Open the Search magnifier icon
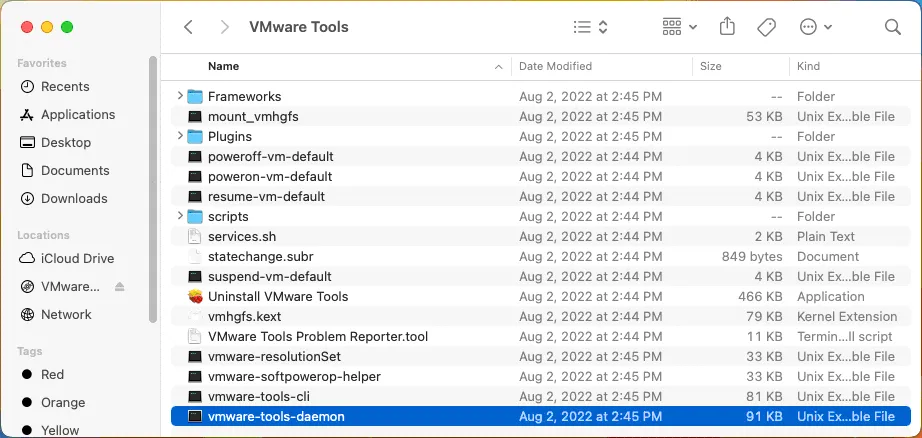This screenshot has height=438, width=922. 892,27
